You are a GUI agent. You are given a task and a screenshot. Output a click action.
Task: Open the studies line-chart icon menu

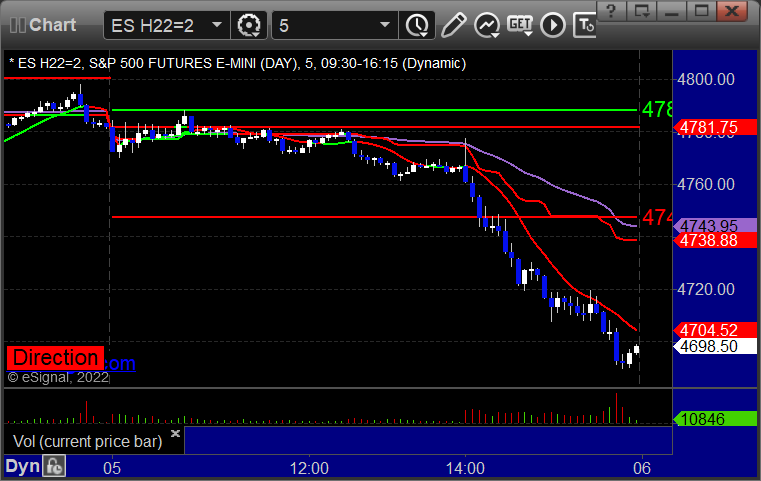click(487, 25)
